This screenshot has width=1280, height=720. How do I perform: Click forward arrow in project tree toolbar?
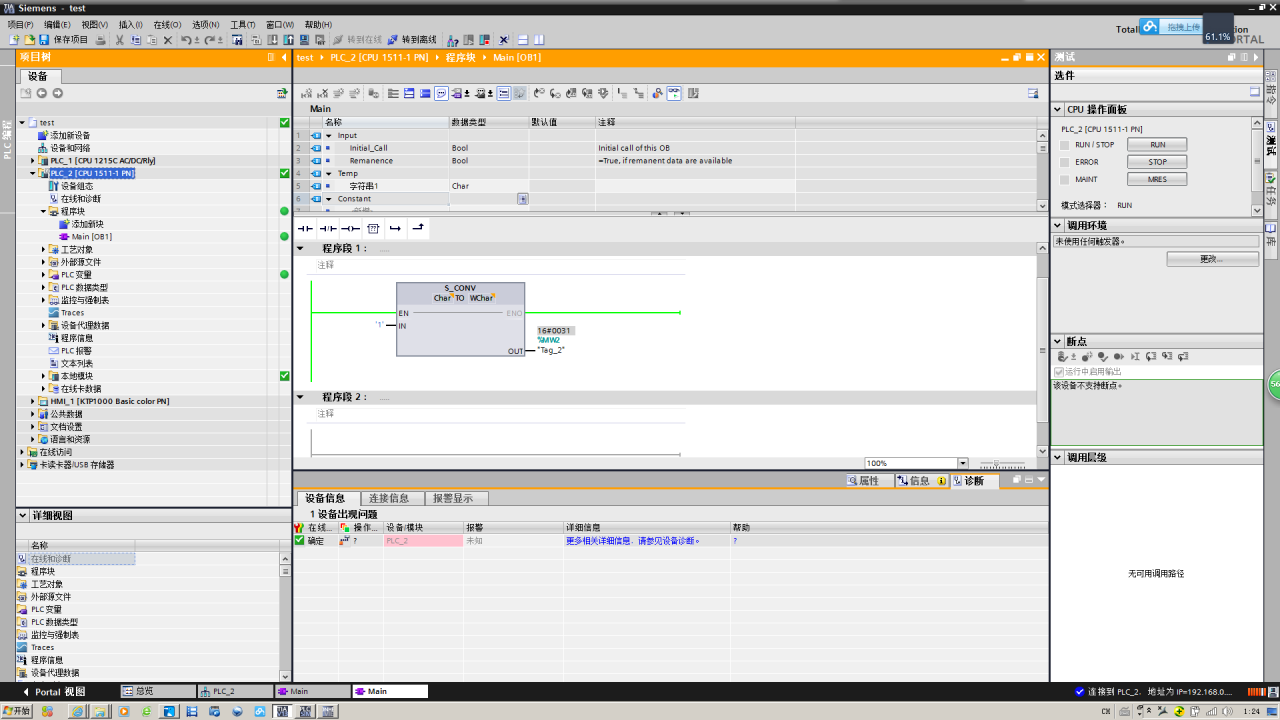(58, 93)
